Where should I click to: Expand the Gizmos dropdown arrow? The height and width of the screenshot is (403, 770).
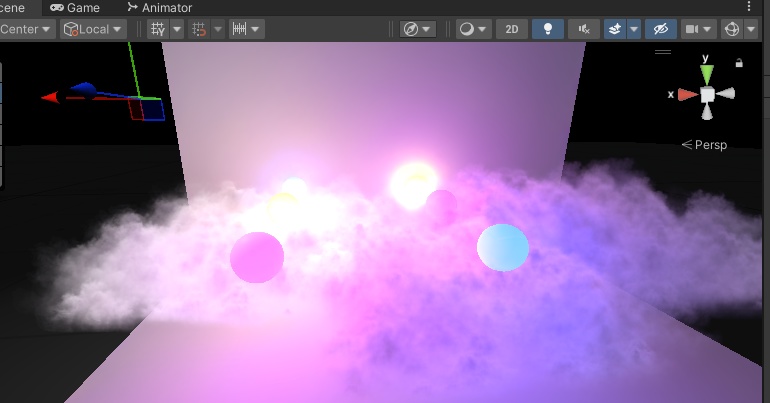coord(751,29)
